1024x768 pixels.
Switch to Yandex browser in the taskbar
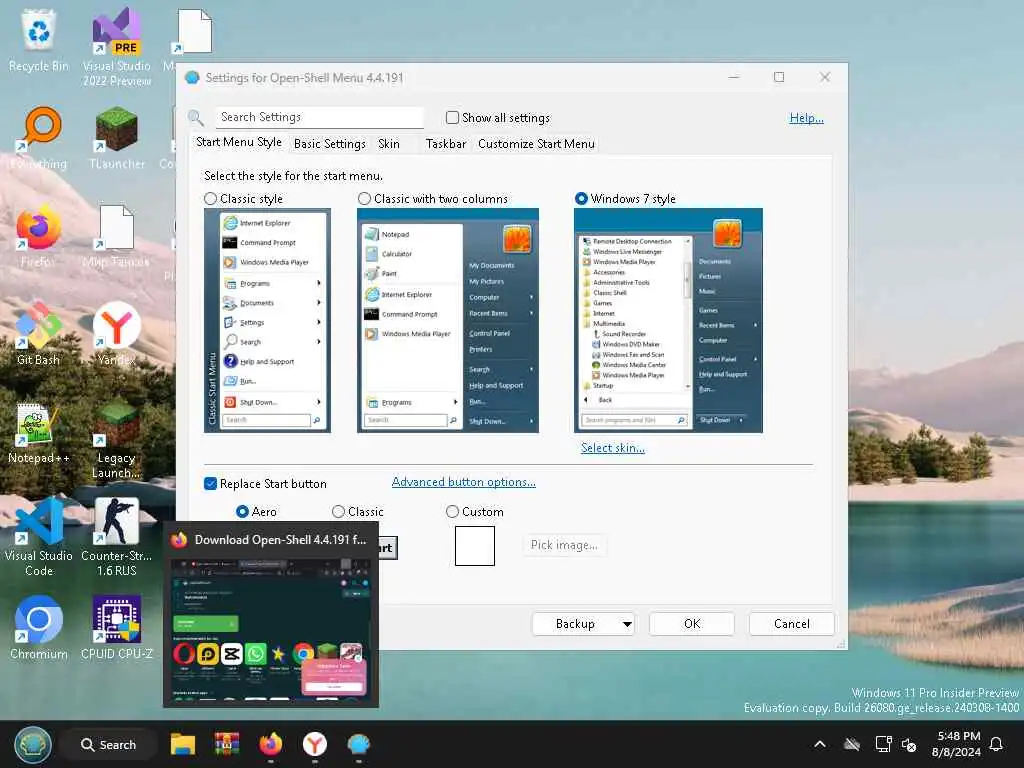point(315,744)
